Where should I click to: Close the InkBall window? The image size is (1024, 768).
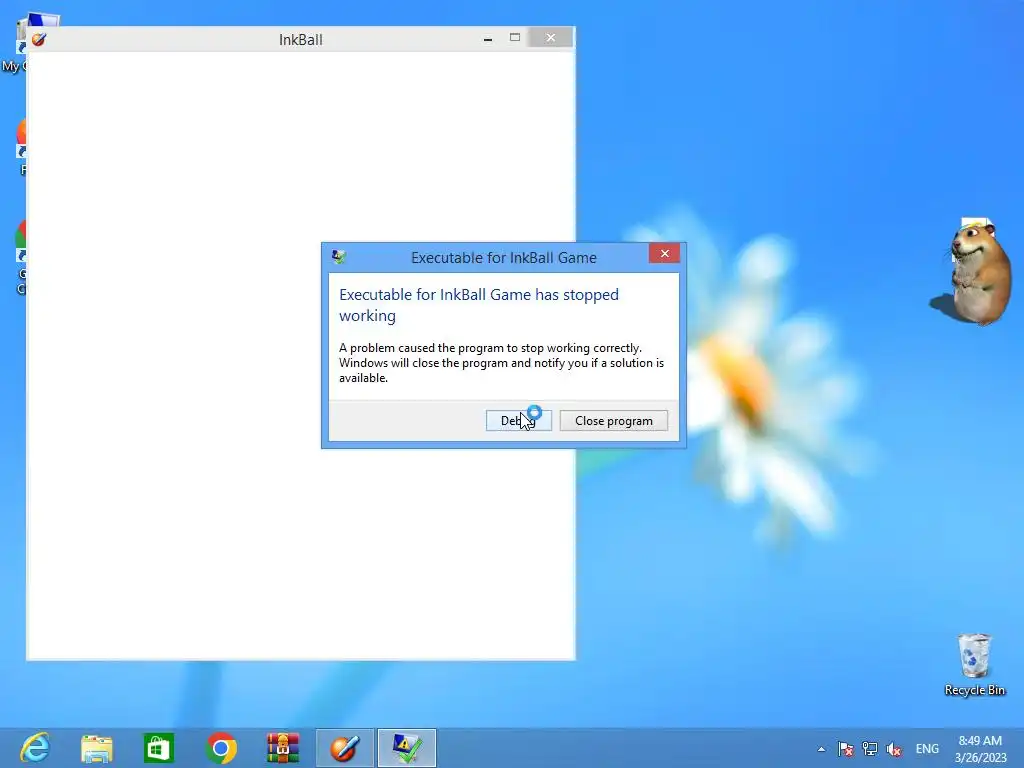[551, 38]
